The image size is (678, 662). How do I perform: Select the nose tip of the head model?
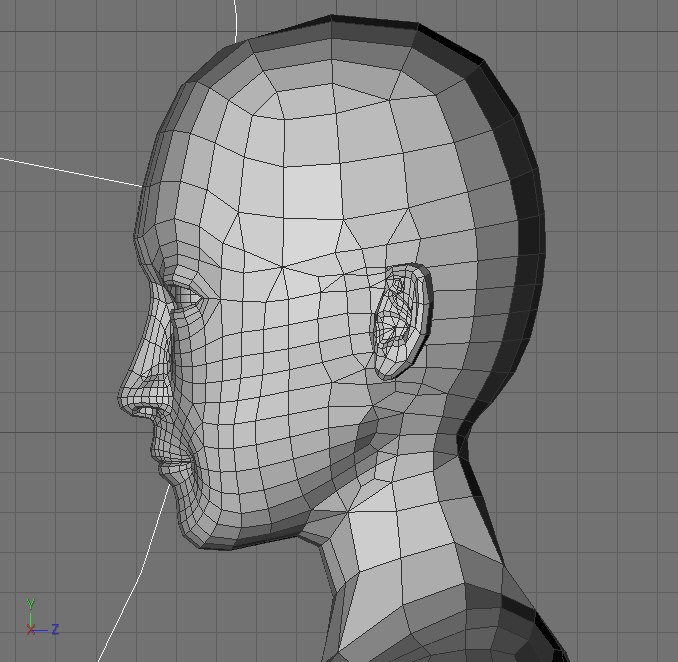point(126,400)
